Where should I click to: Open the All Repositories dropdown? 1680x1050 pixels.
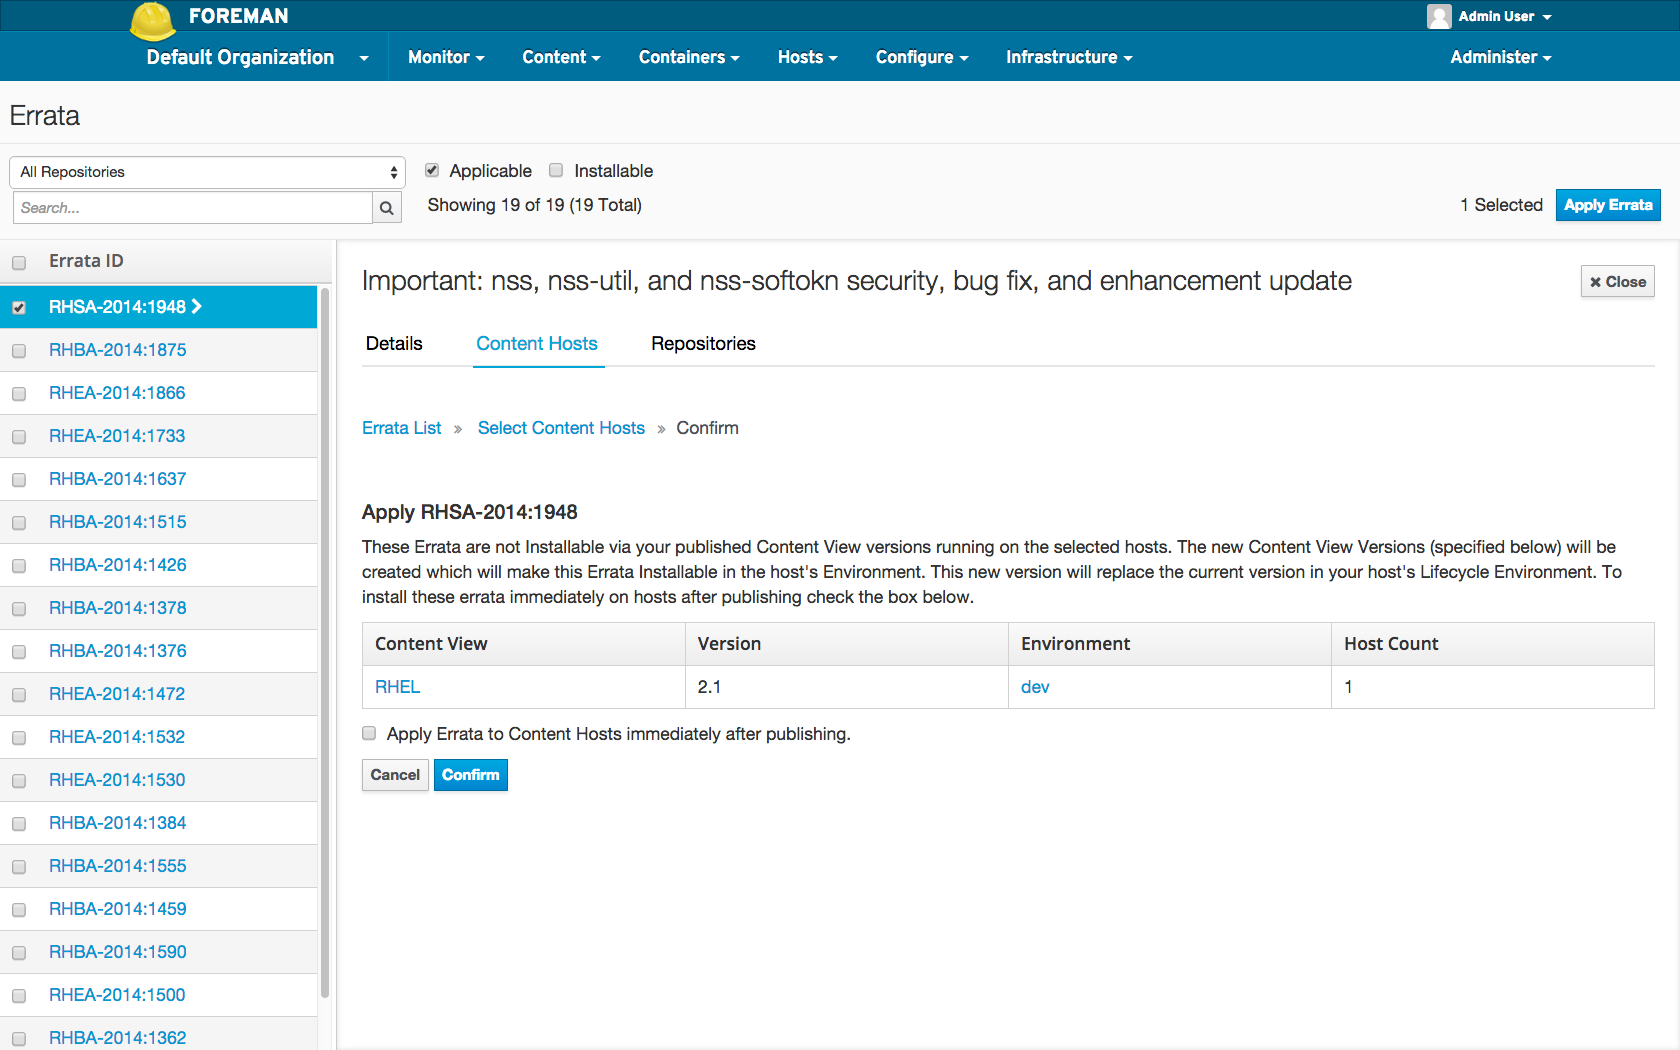(207, 172)
